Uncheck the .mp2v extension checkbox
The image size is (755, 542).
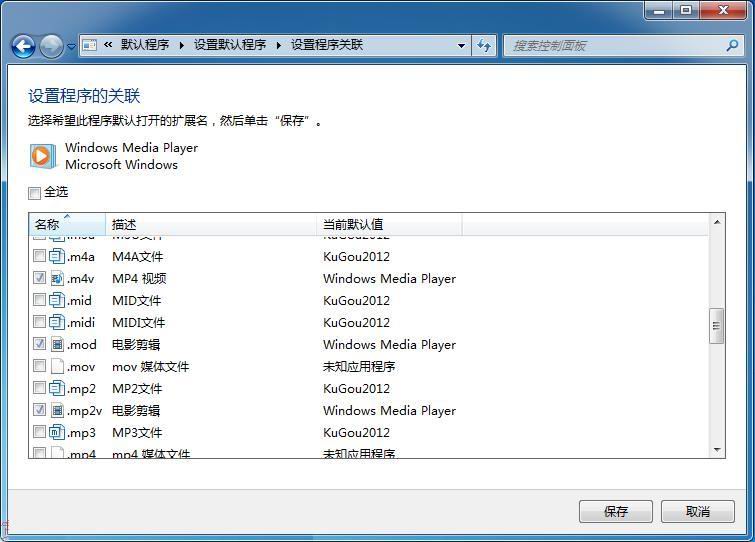[39, 411]
